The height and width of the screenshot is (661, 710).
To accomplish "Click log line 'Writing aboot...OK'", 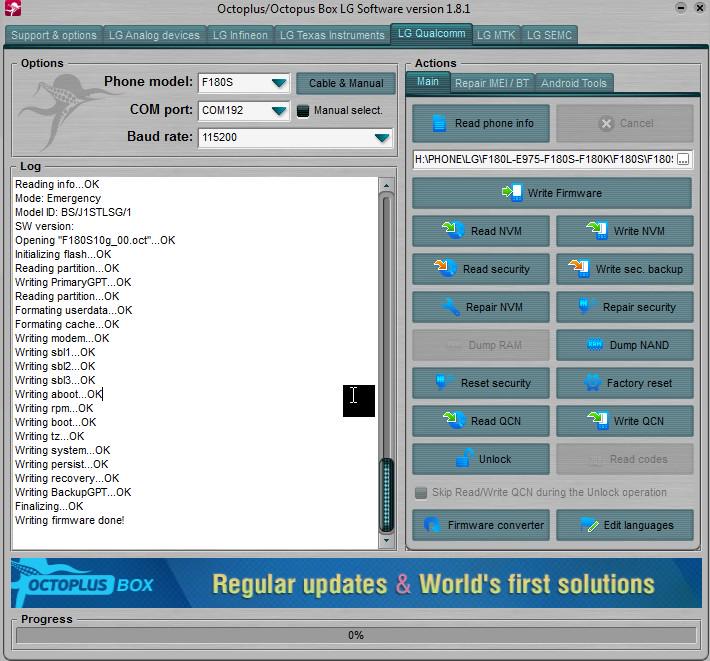I will click(x=59, y=394).
